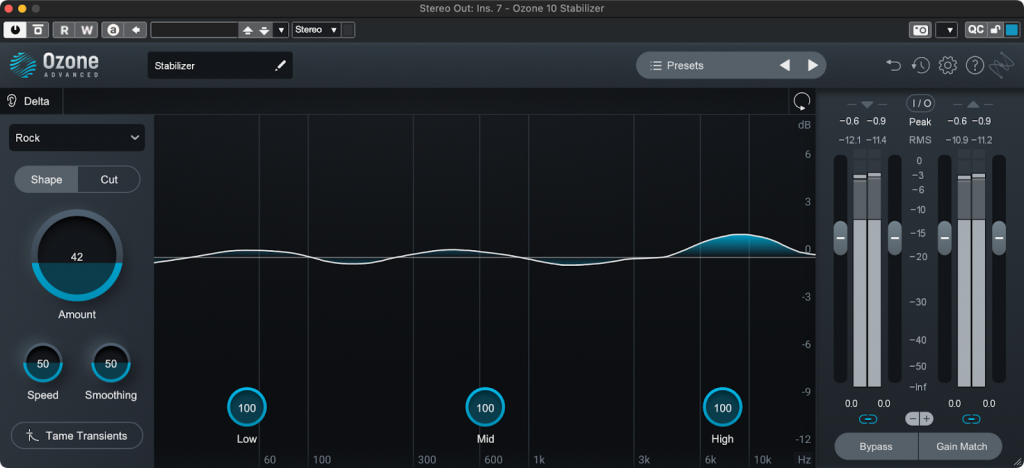Click the Bypass button
The width and height of the screenshot is (1024, 468).
coord(876,446)
